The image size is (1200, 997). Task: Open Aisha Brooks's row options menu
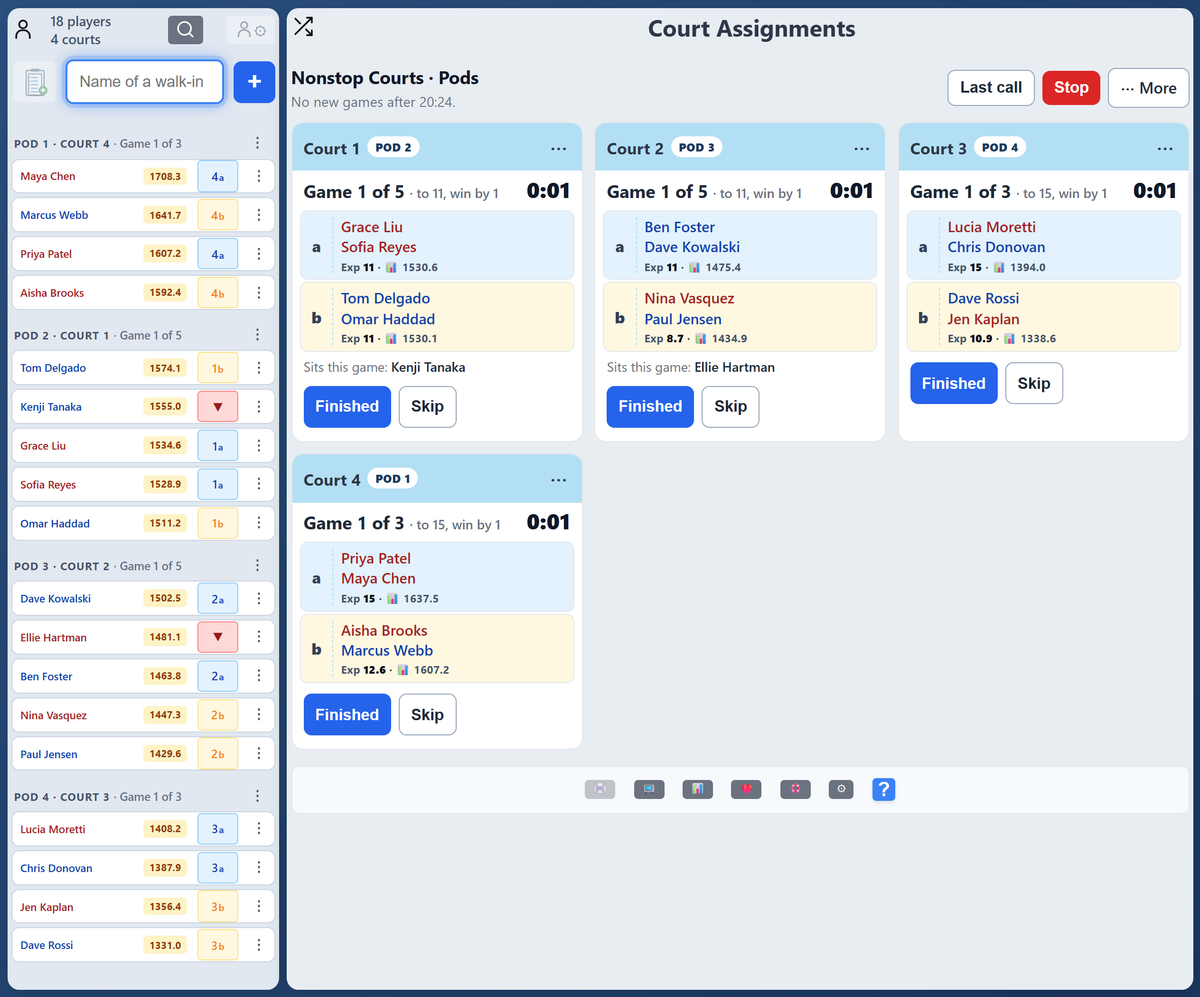point(258,293)
